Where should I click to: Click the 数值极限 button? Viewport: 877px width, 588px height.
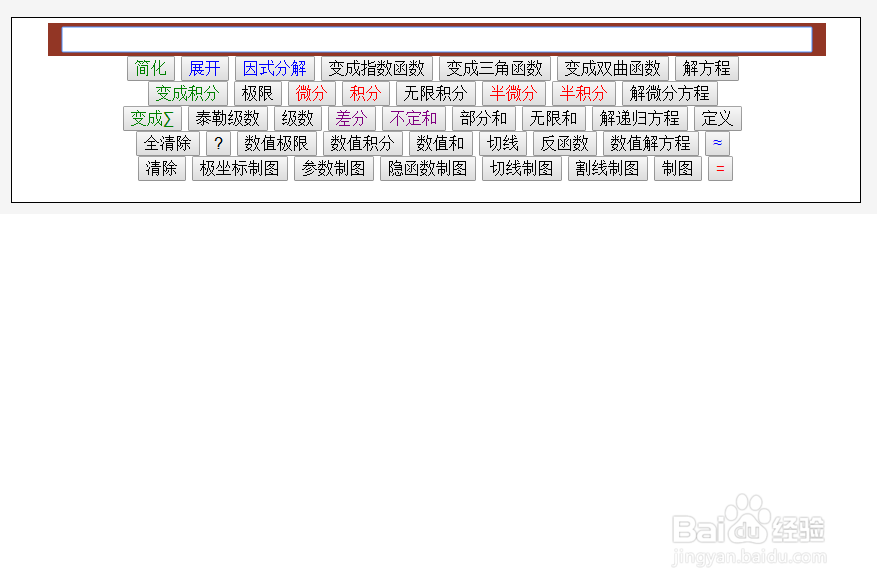pyautogui.click(x=277, y=144)
